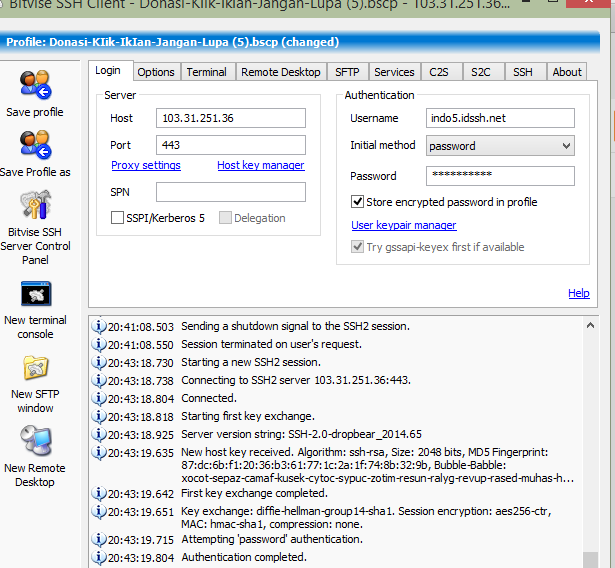This screenshot has width=615, height=568.
Task: Select the Services tab
Action: 394,72
